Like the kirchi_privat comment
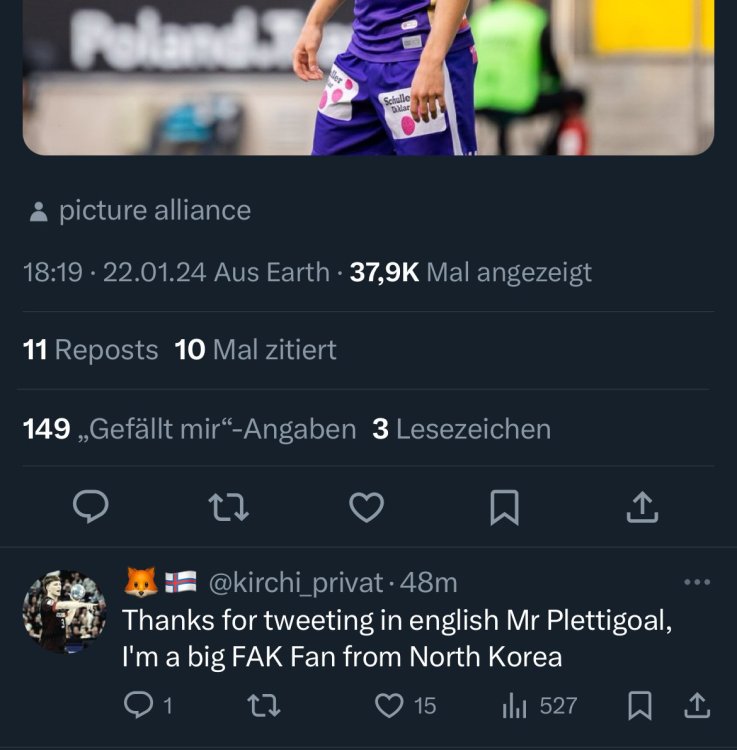 point(388,706)
